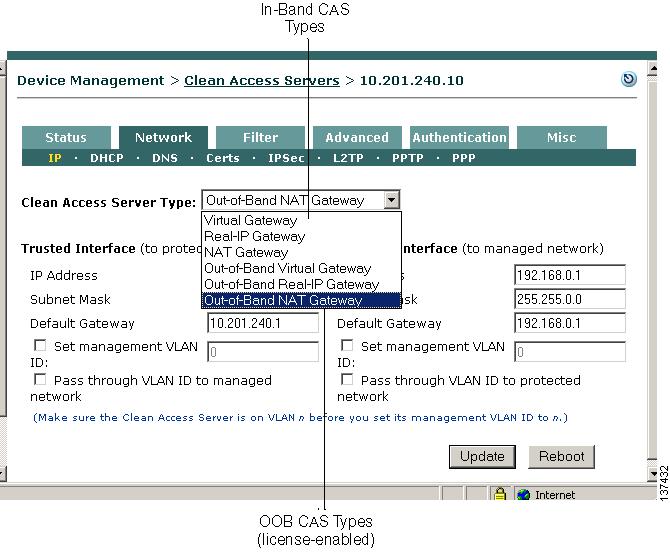
Task: Tick Pass through VLAN ID to managed network
Action: point(40,379)
